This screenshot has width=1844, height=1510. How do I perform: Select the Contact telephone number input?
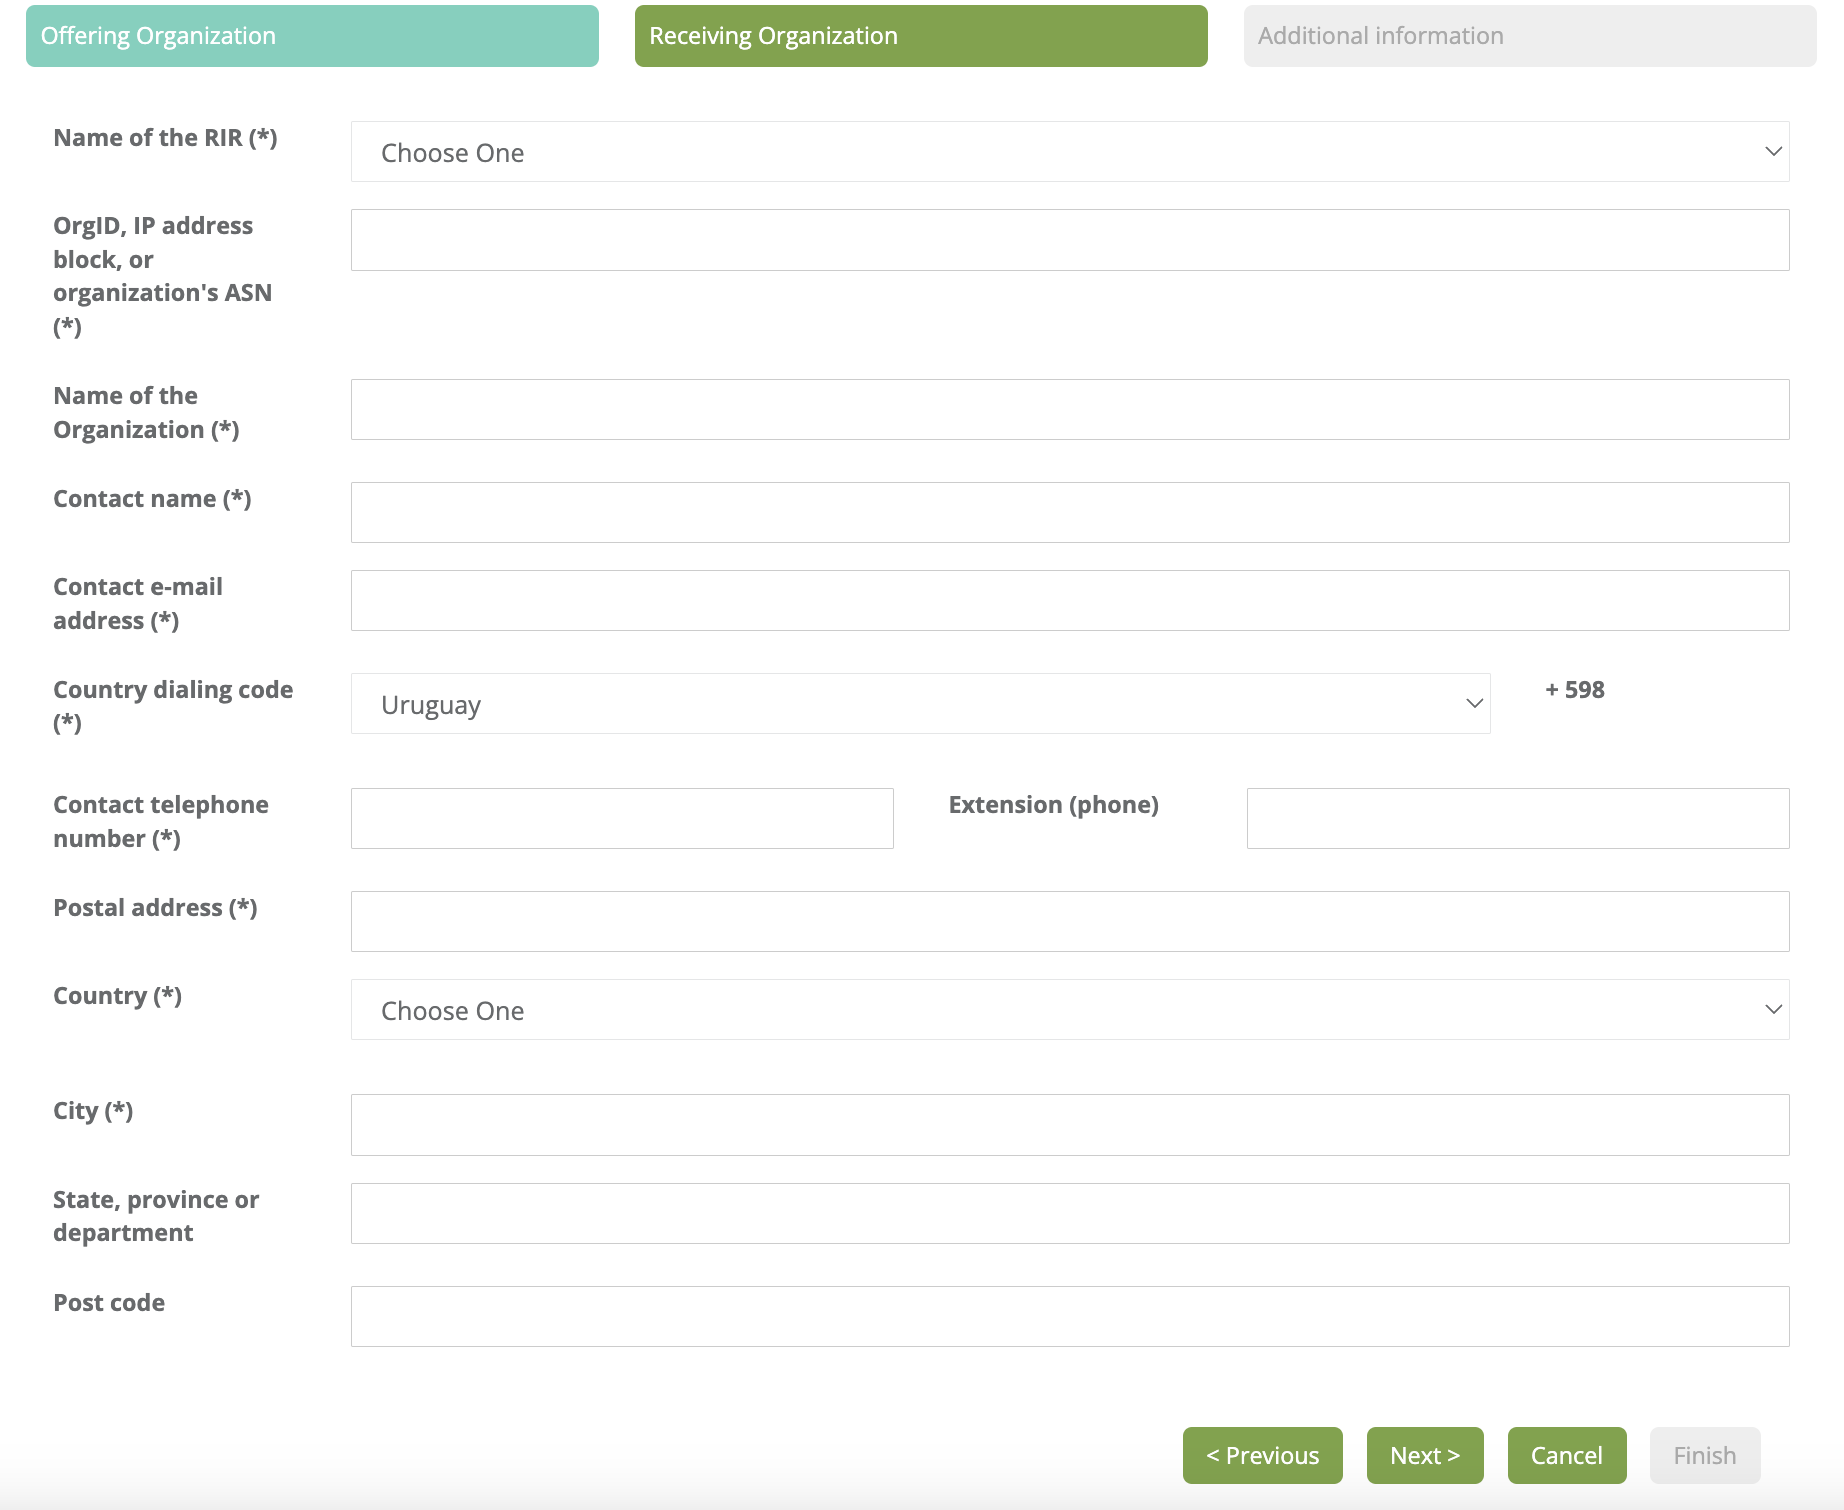click(622, 819)
